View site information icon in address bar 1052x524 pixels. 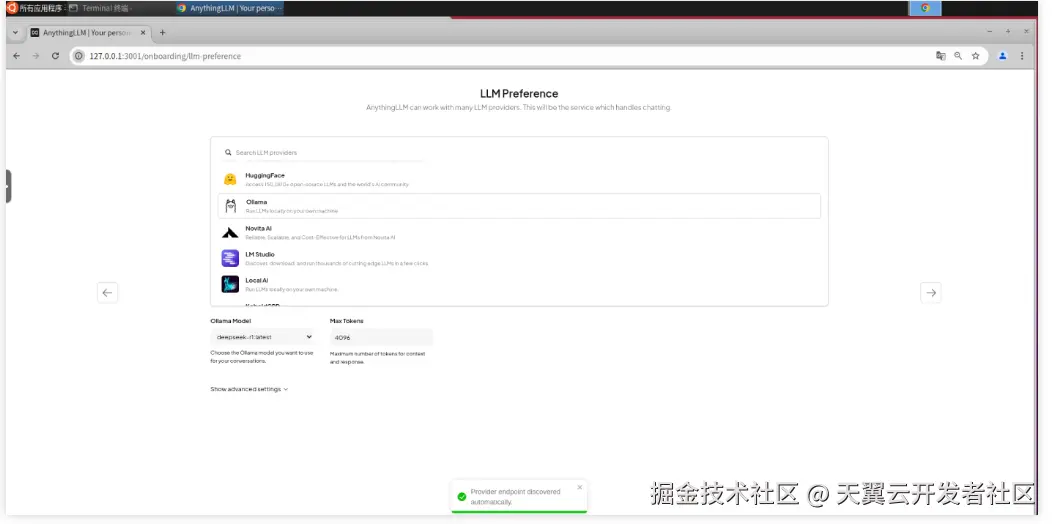78,56
